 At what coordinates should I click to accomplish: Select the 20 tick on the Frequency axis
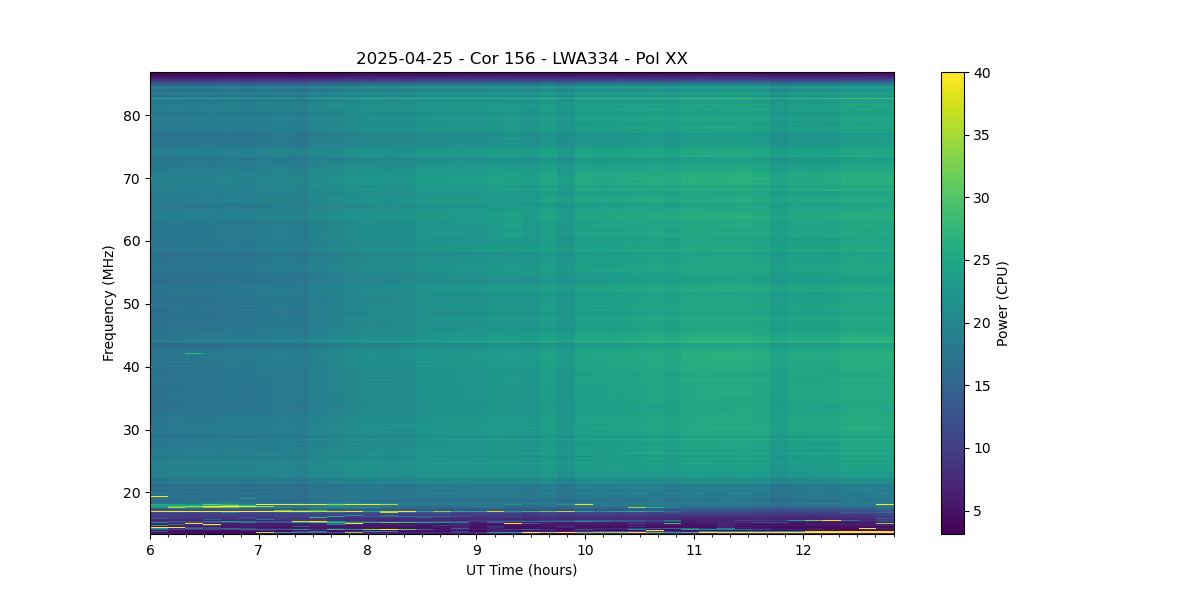click(131, 493)
